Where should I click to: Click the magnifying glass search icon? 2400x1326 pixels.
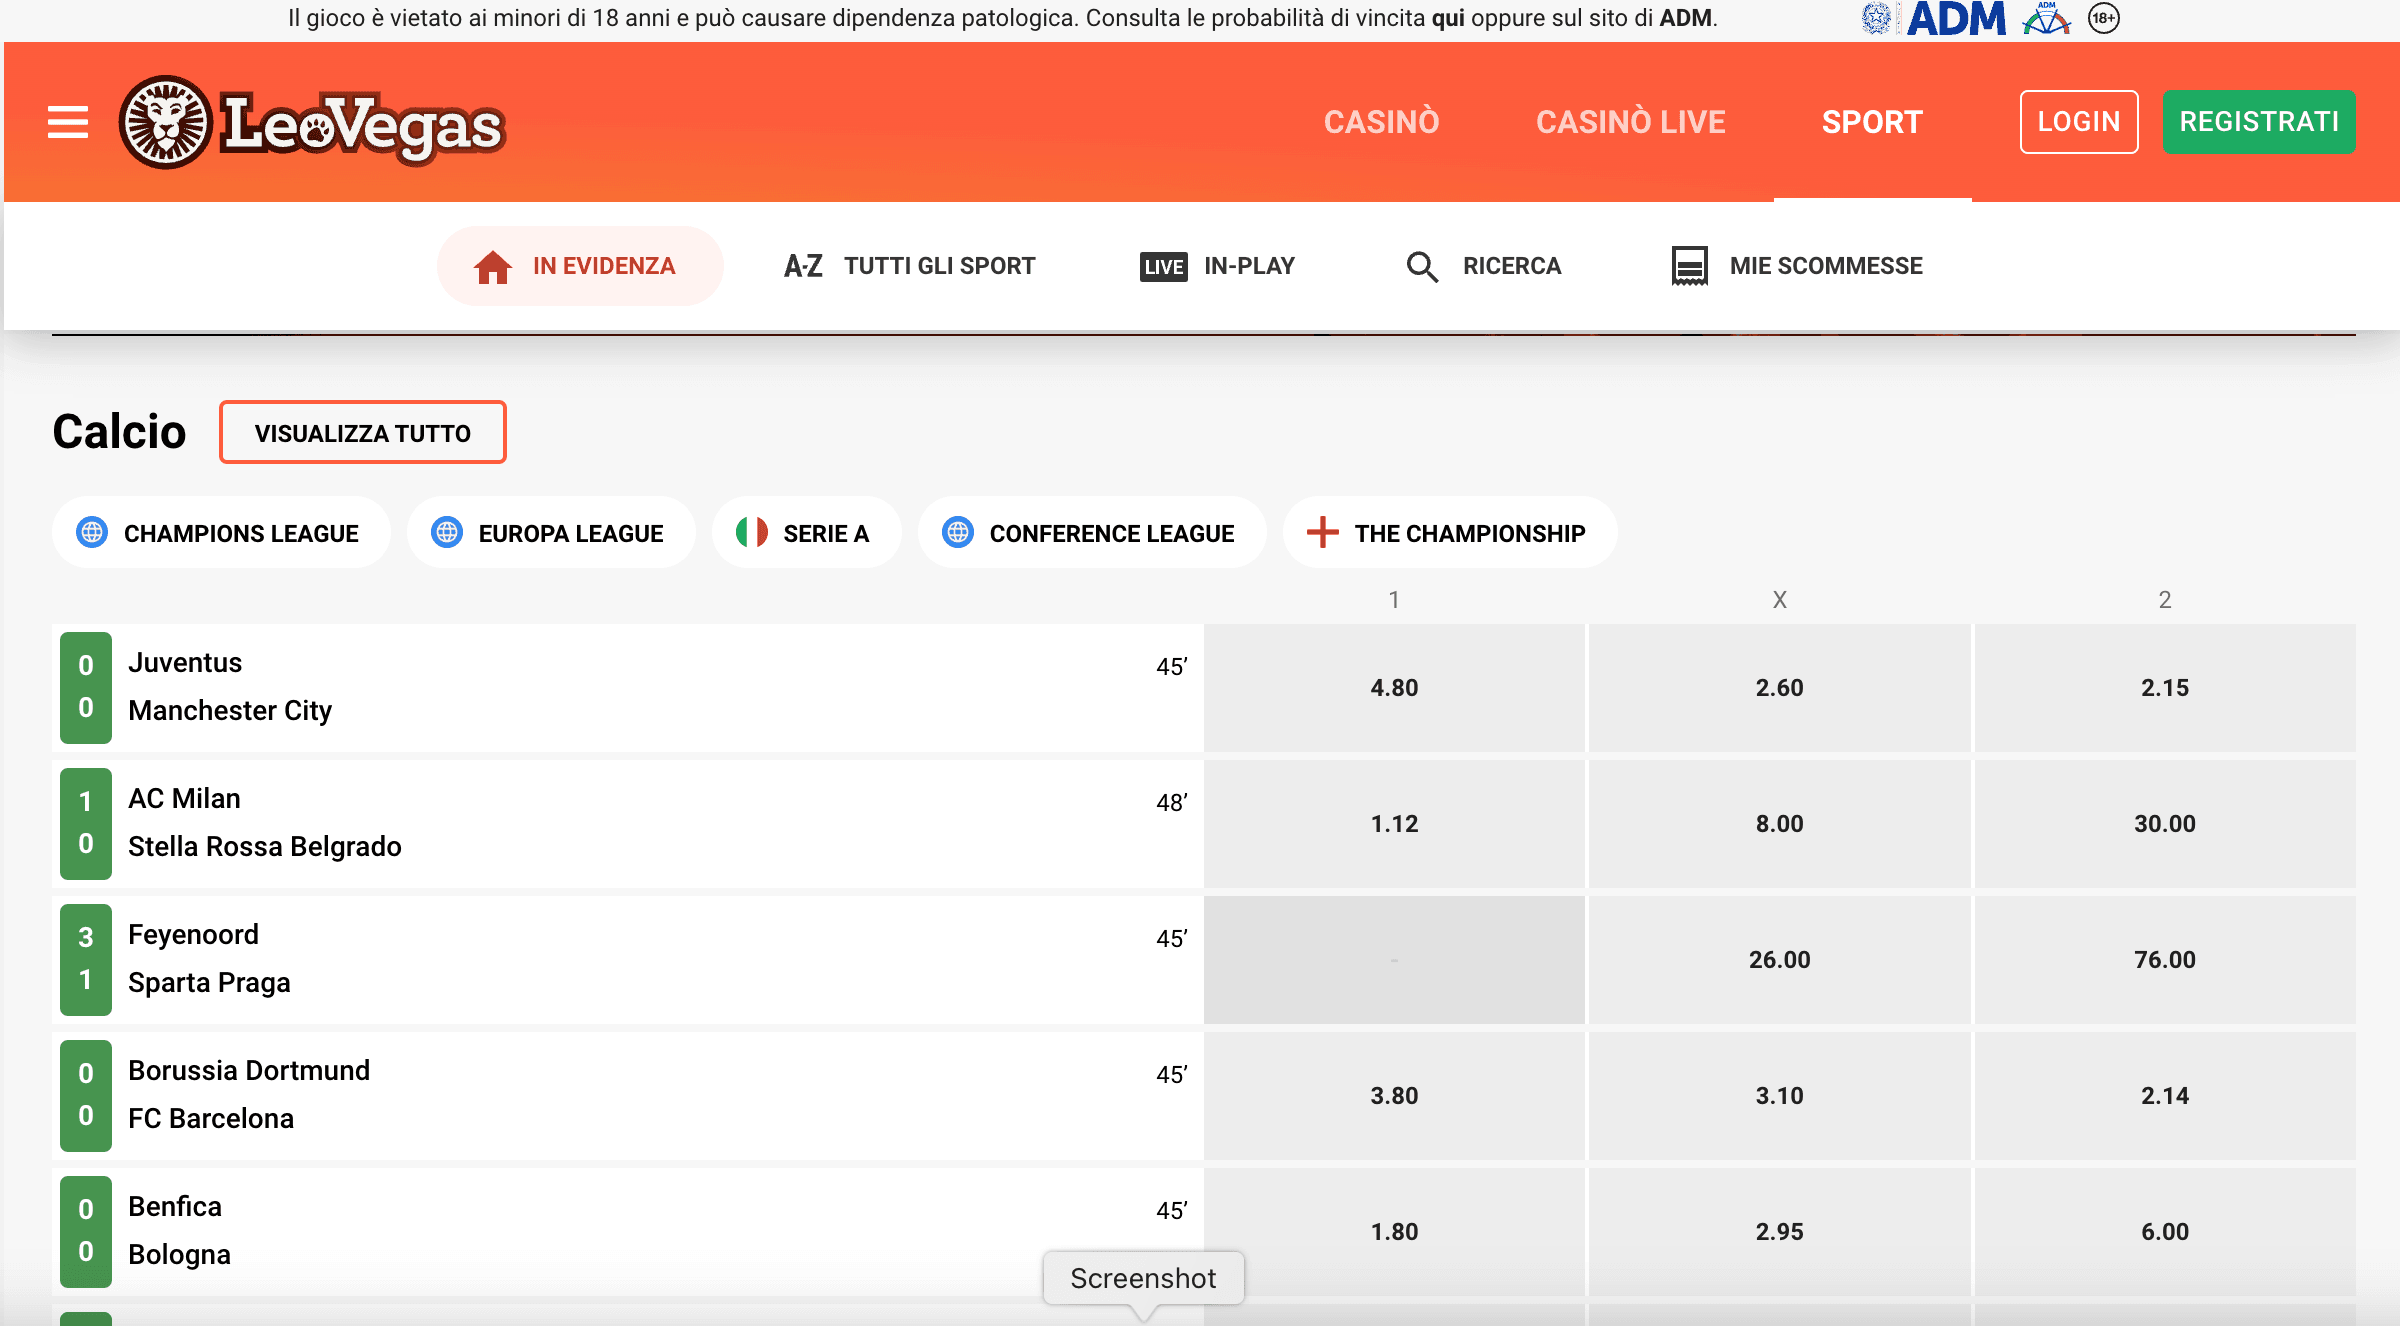[x=1422, y=267]
